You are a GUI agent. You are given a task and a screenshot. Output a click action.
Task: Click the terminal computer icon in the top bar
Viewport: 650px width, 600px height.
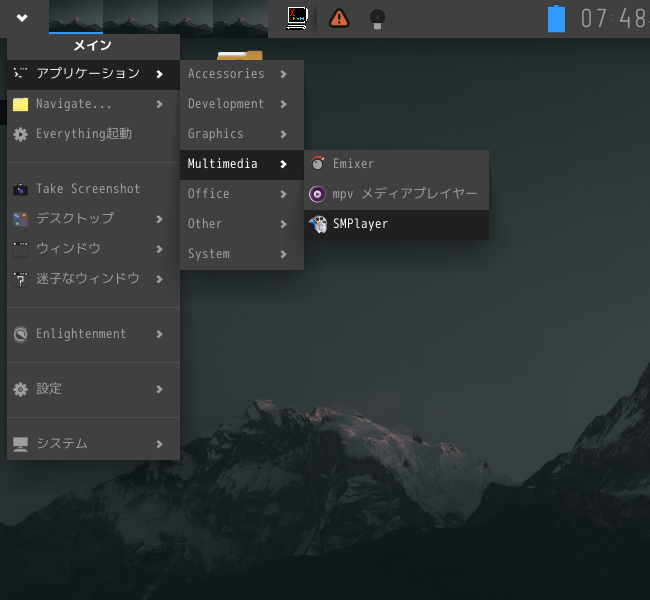click(297, 18)
